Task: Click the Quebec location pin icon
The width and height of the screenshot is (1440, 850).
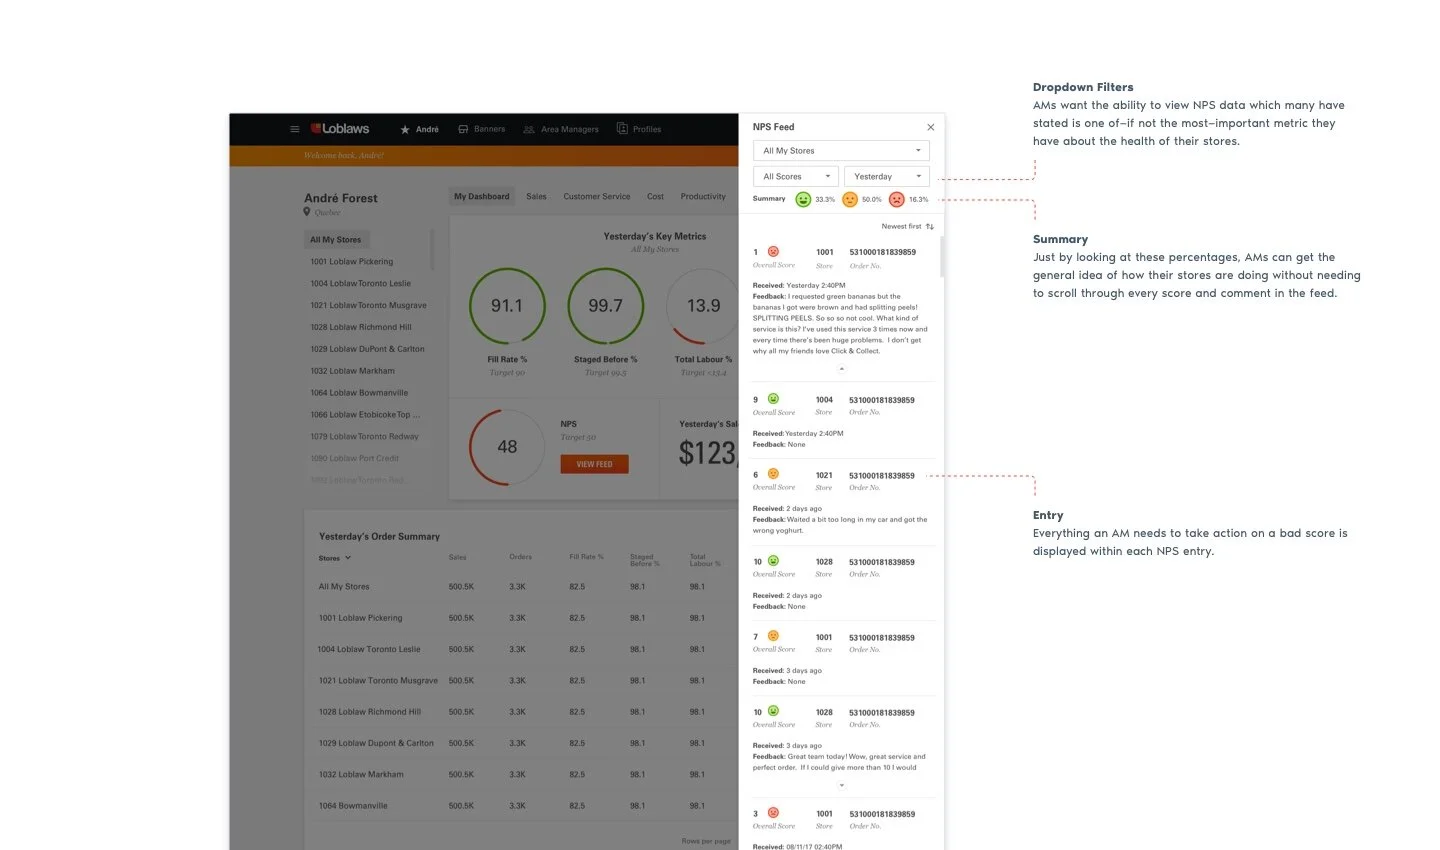Action: coord(307,211)
